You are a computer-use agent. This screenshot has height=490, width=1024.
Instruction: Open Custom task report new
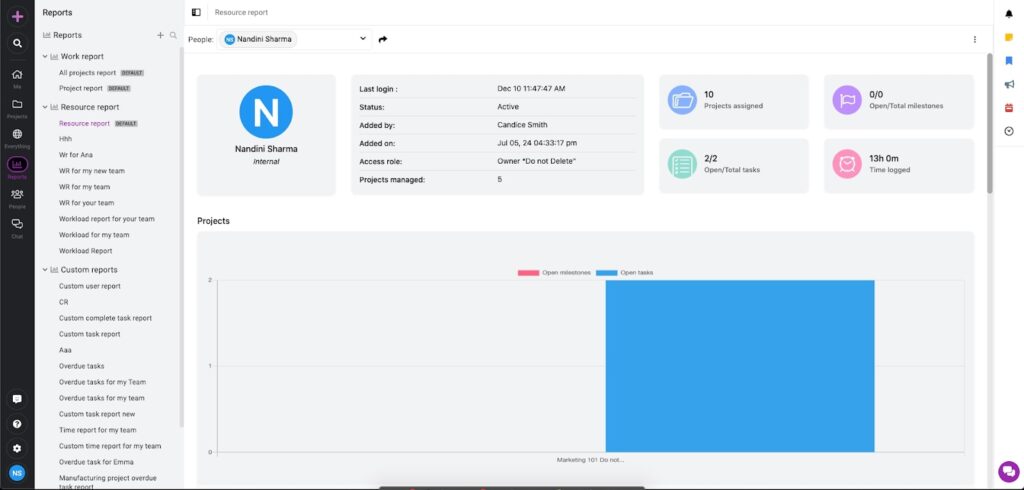[97, 414]
